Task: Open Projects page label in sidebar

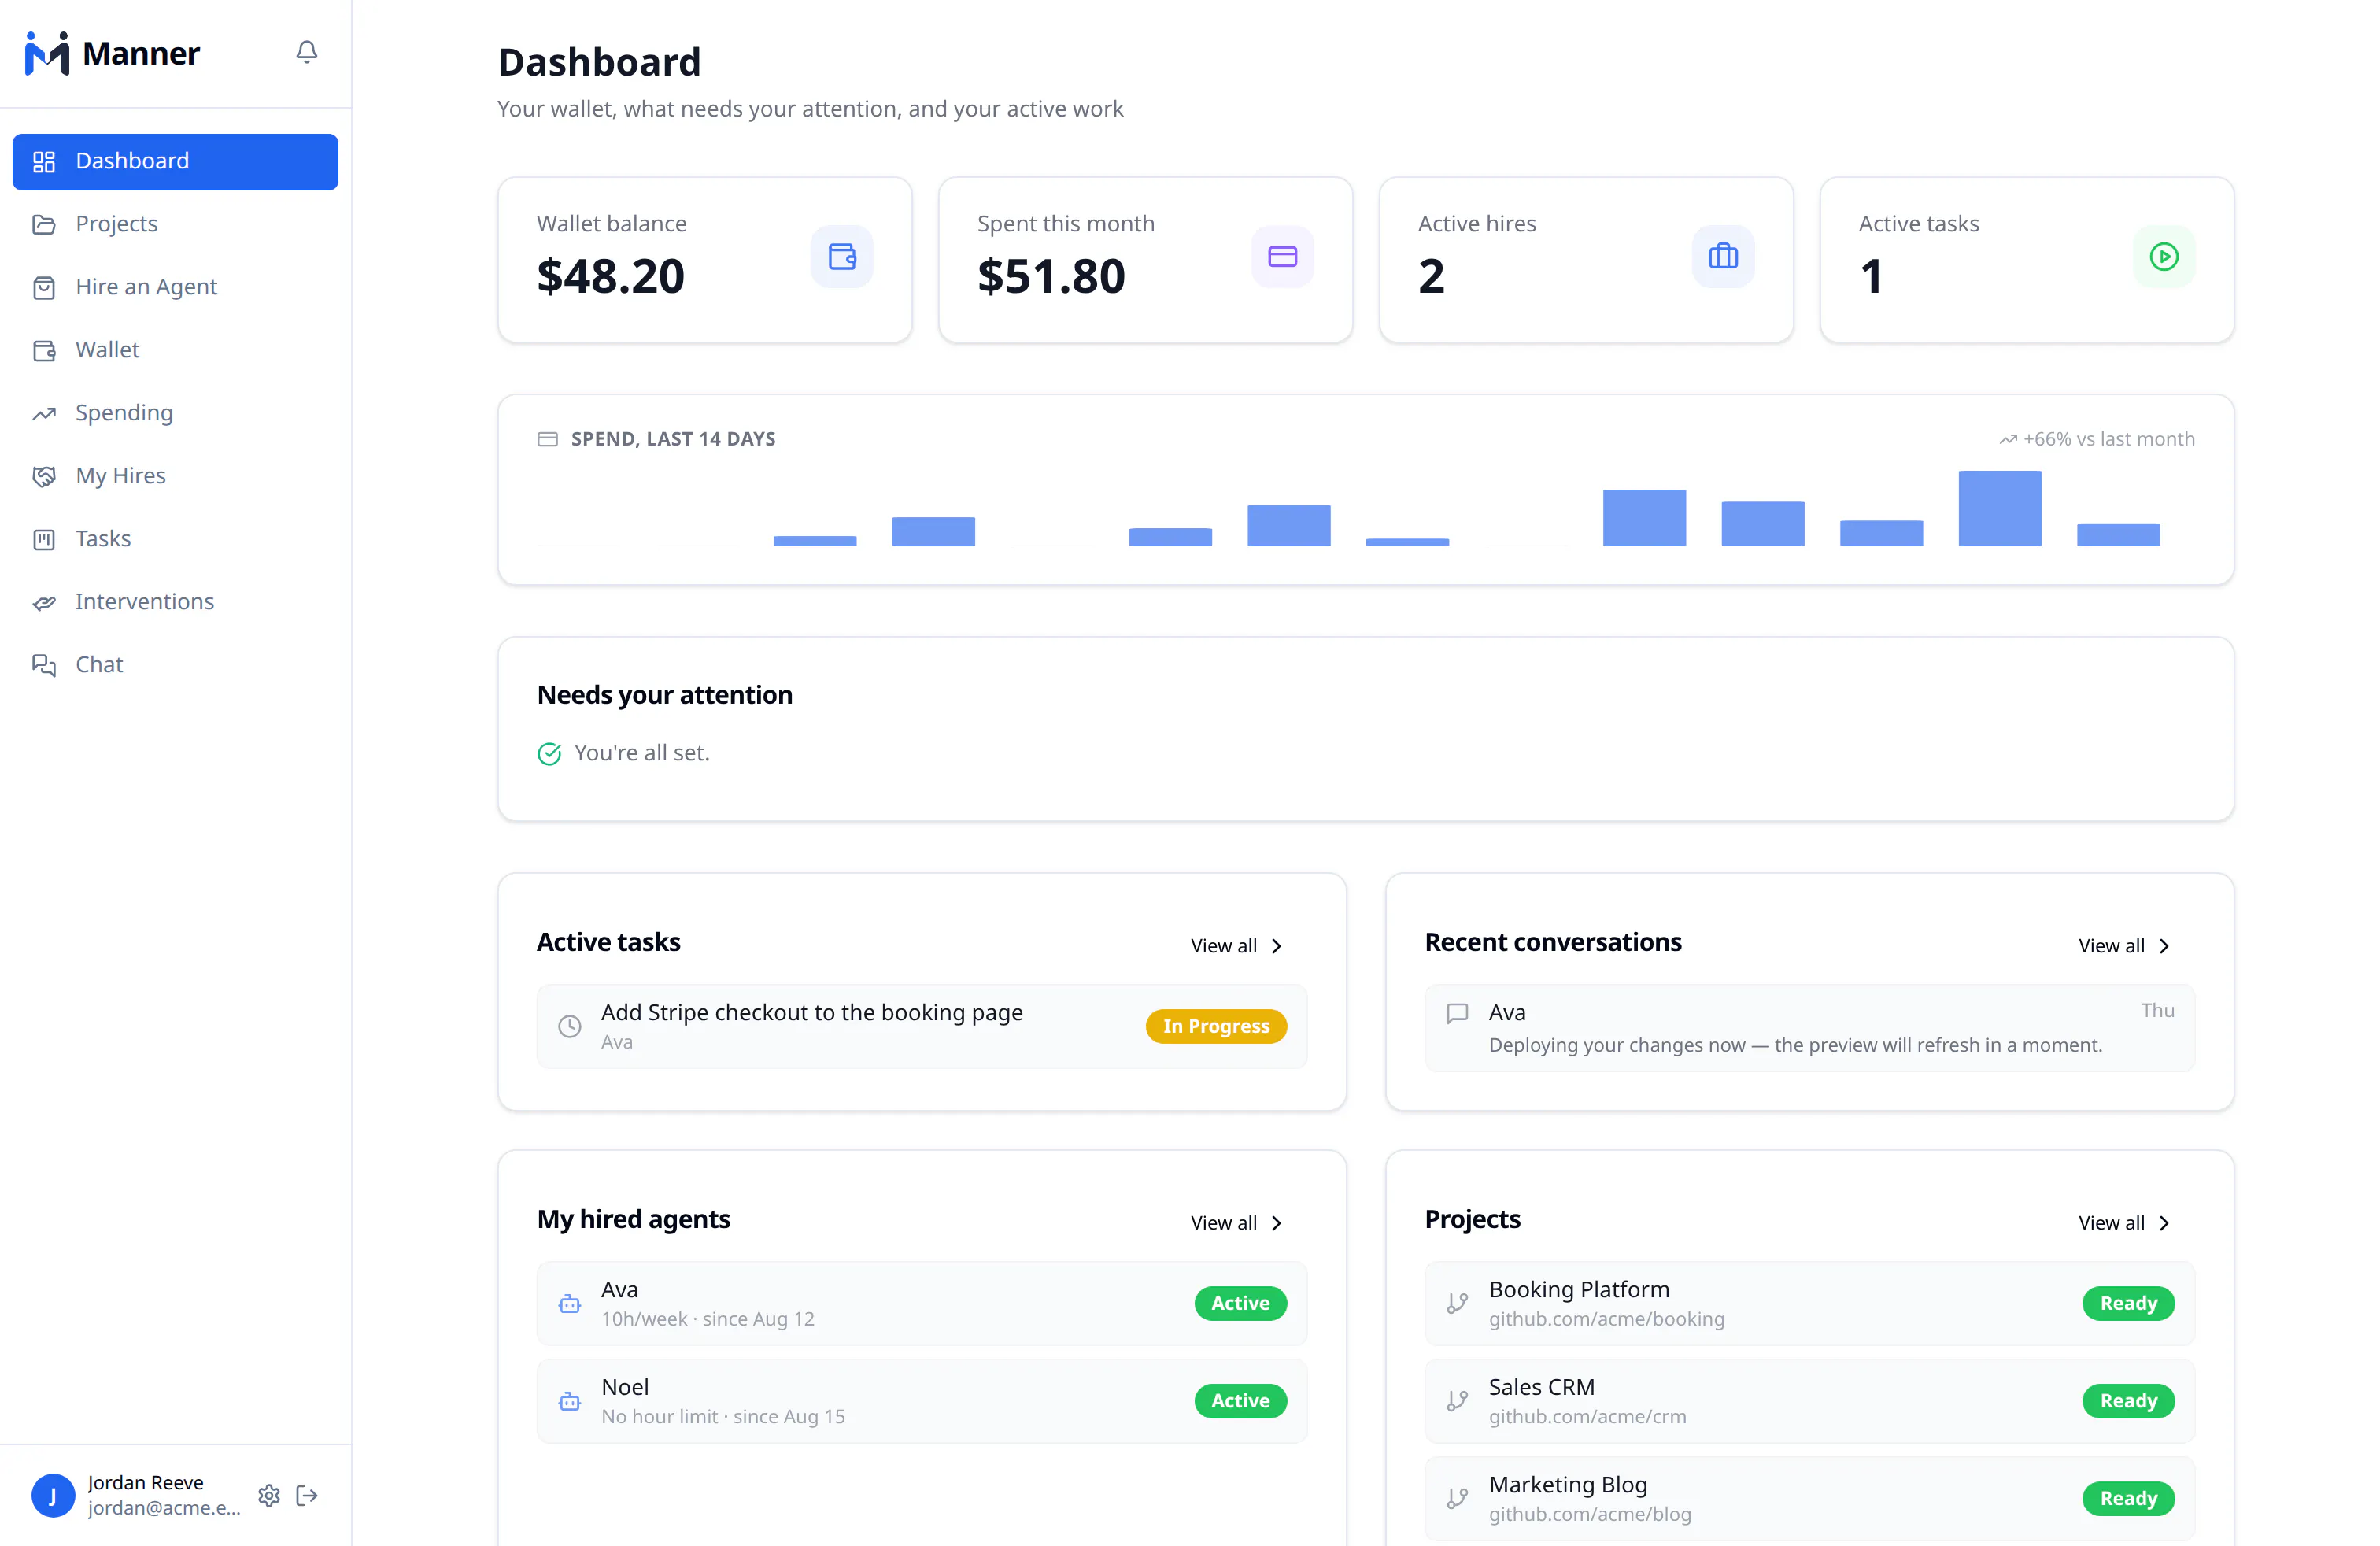Action: pos(117,224)
